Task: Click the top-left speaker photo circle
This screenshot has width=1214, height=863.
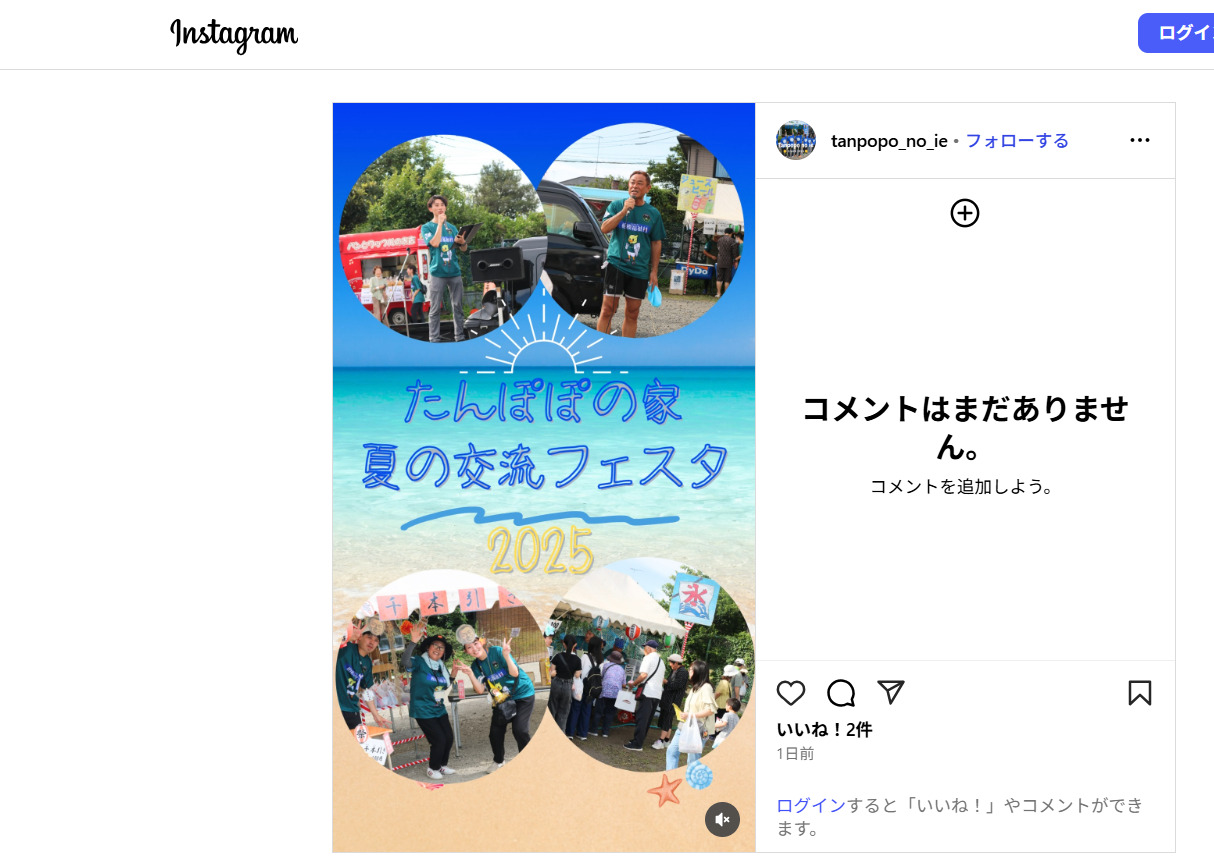Action: pyautogui.click(x=442, y=238)
